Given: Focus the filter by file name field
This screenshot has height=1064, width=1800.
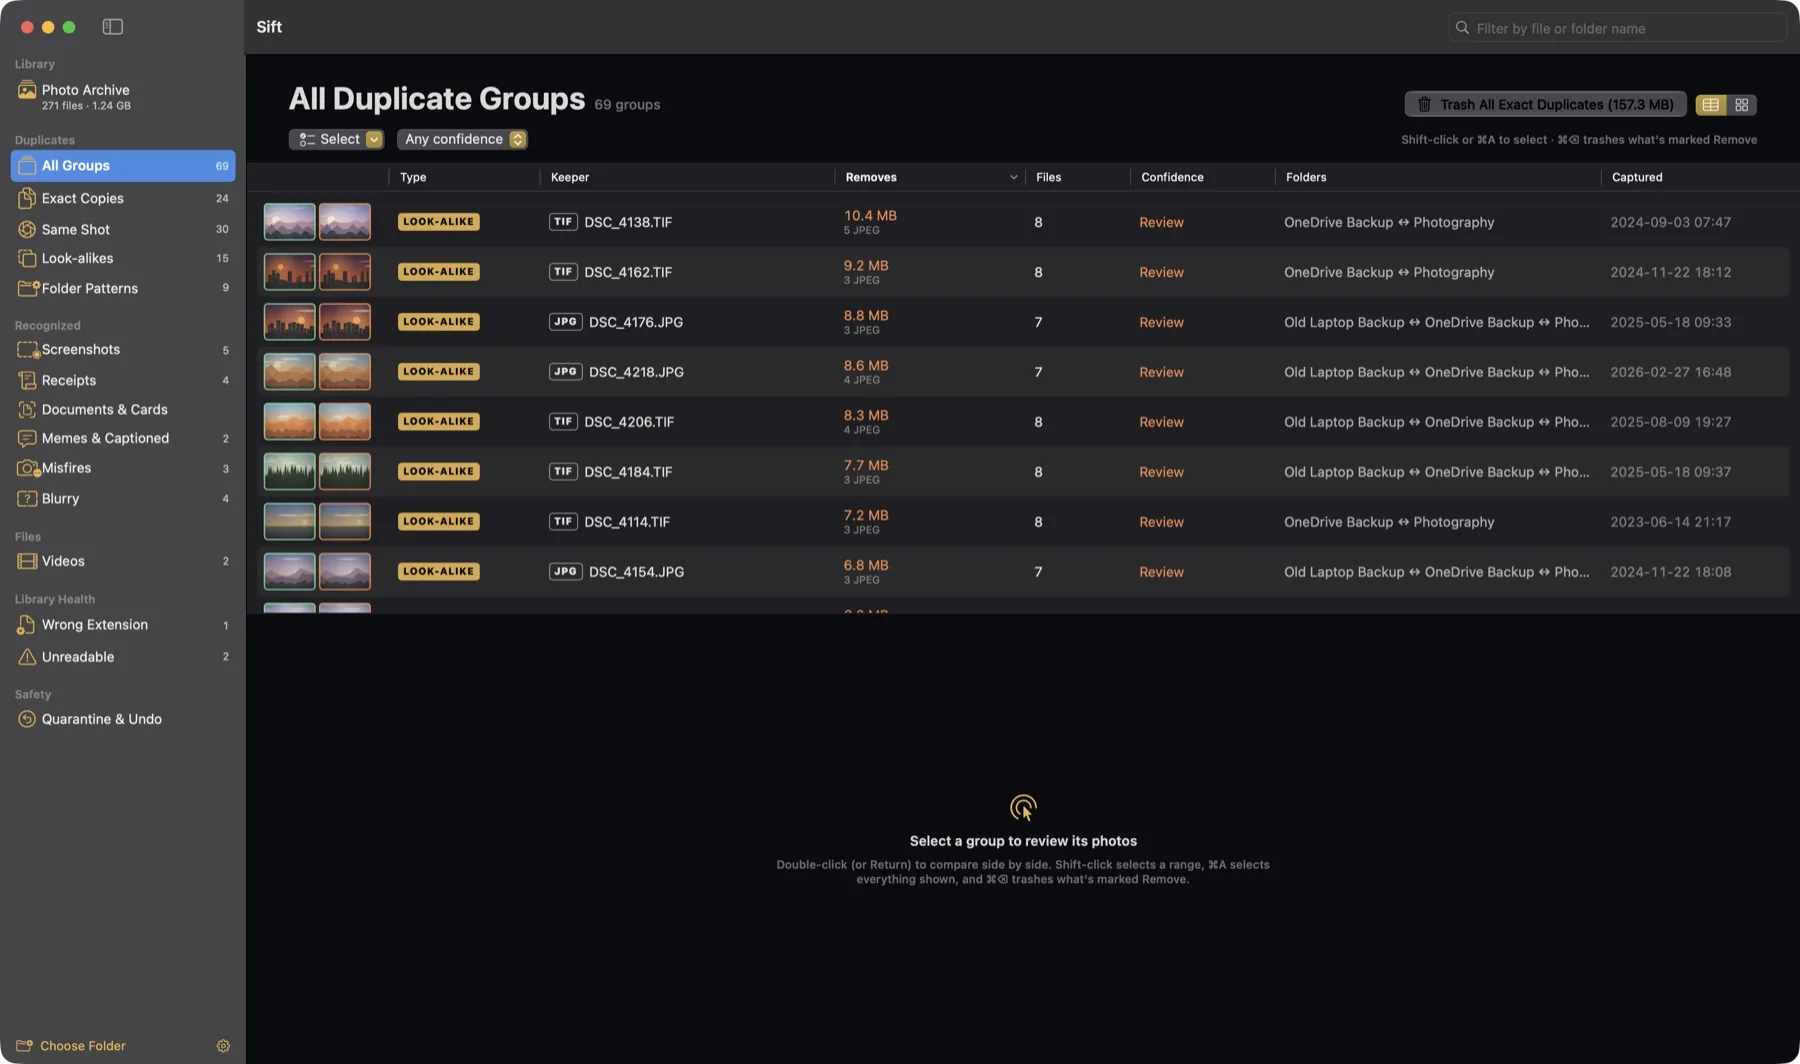Looking at the screenshot, I should click(x=1617, y=28).
